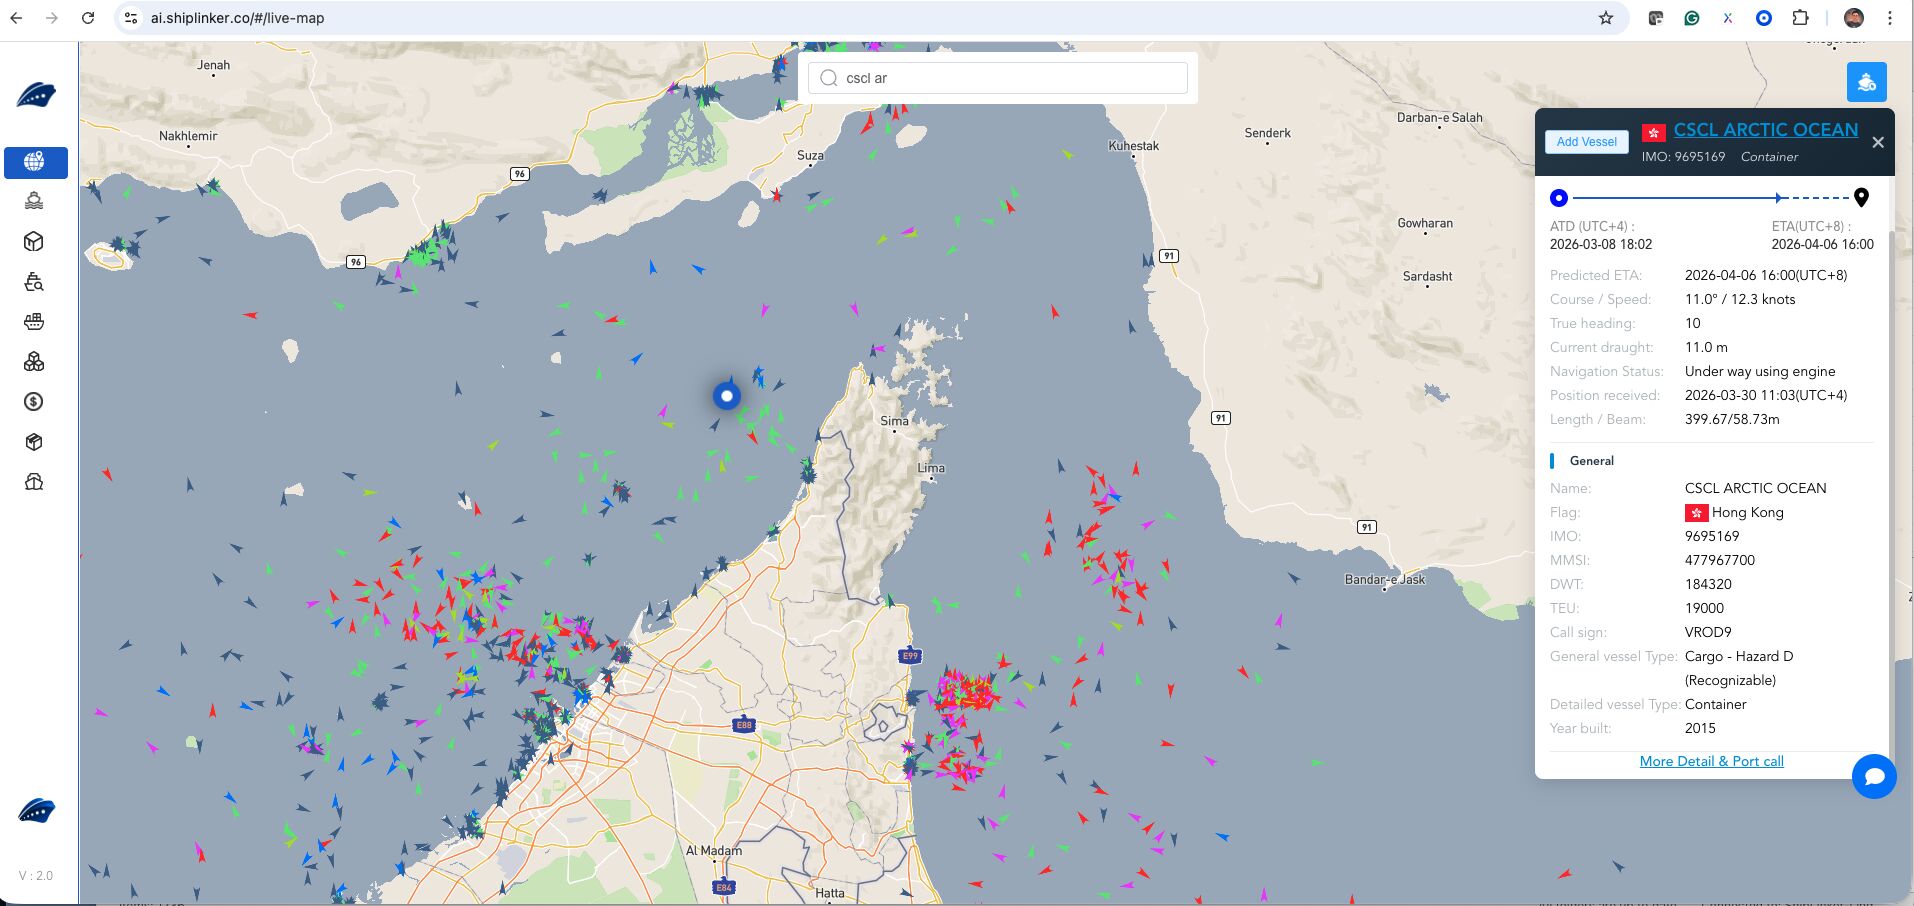Screen dimensions: 1914x906
Task: Click the destination pin on voyage line
Action: click(x=1861, y=197)
